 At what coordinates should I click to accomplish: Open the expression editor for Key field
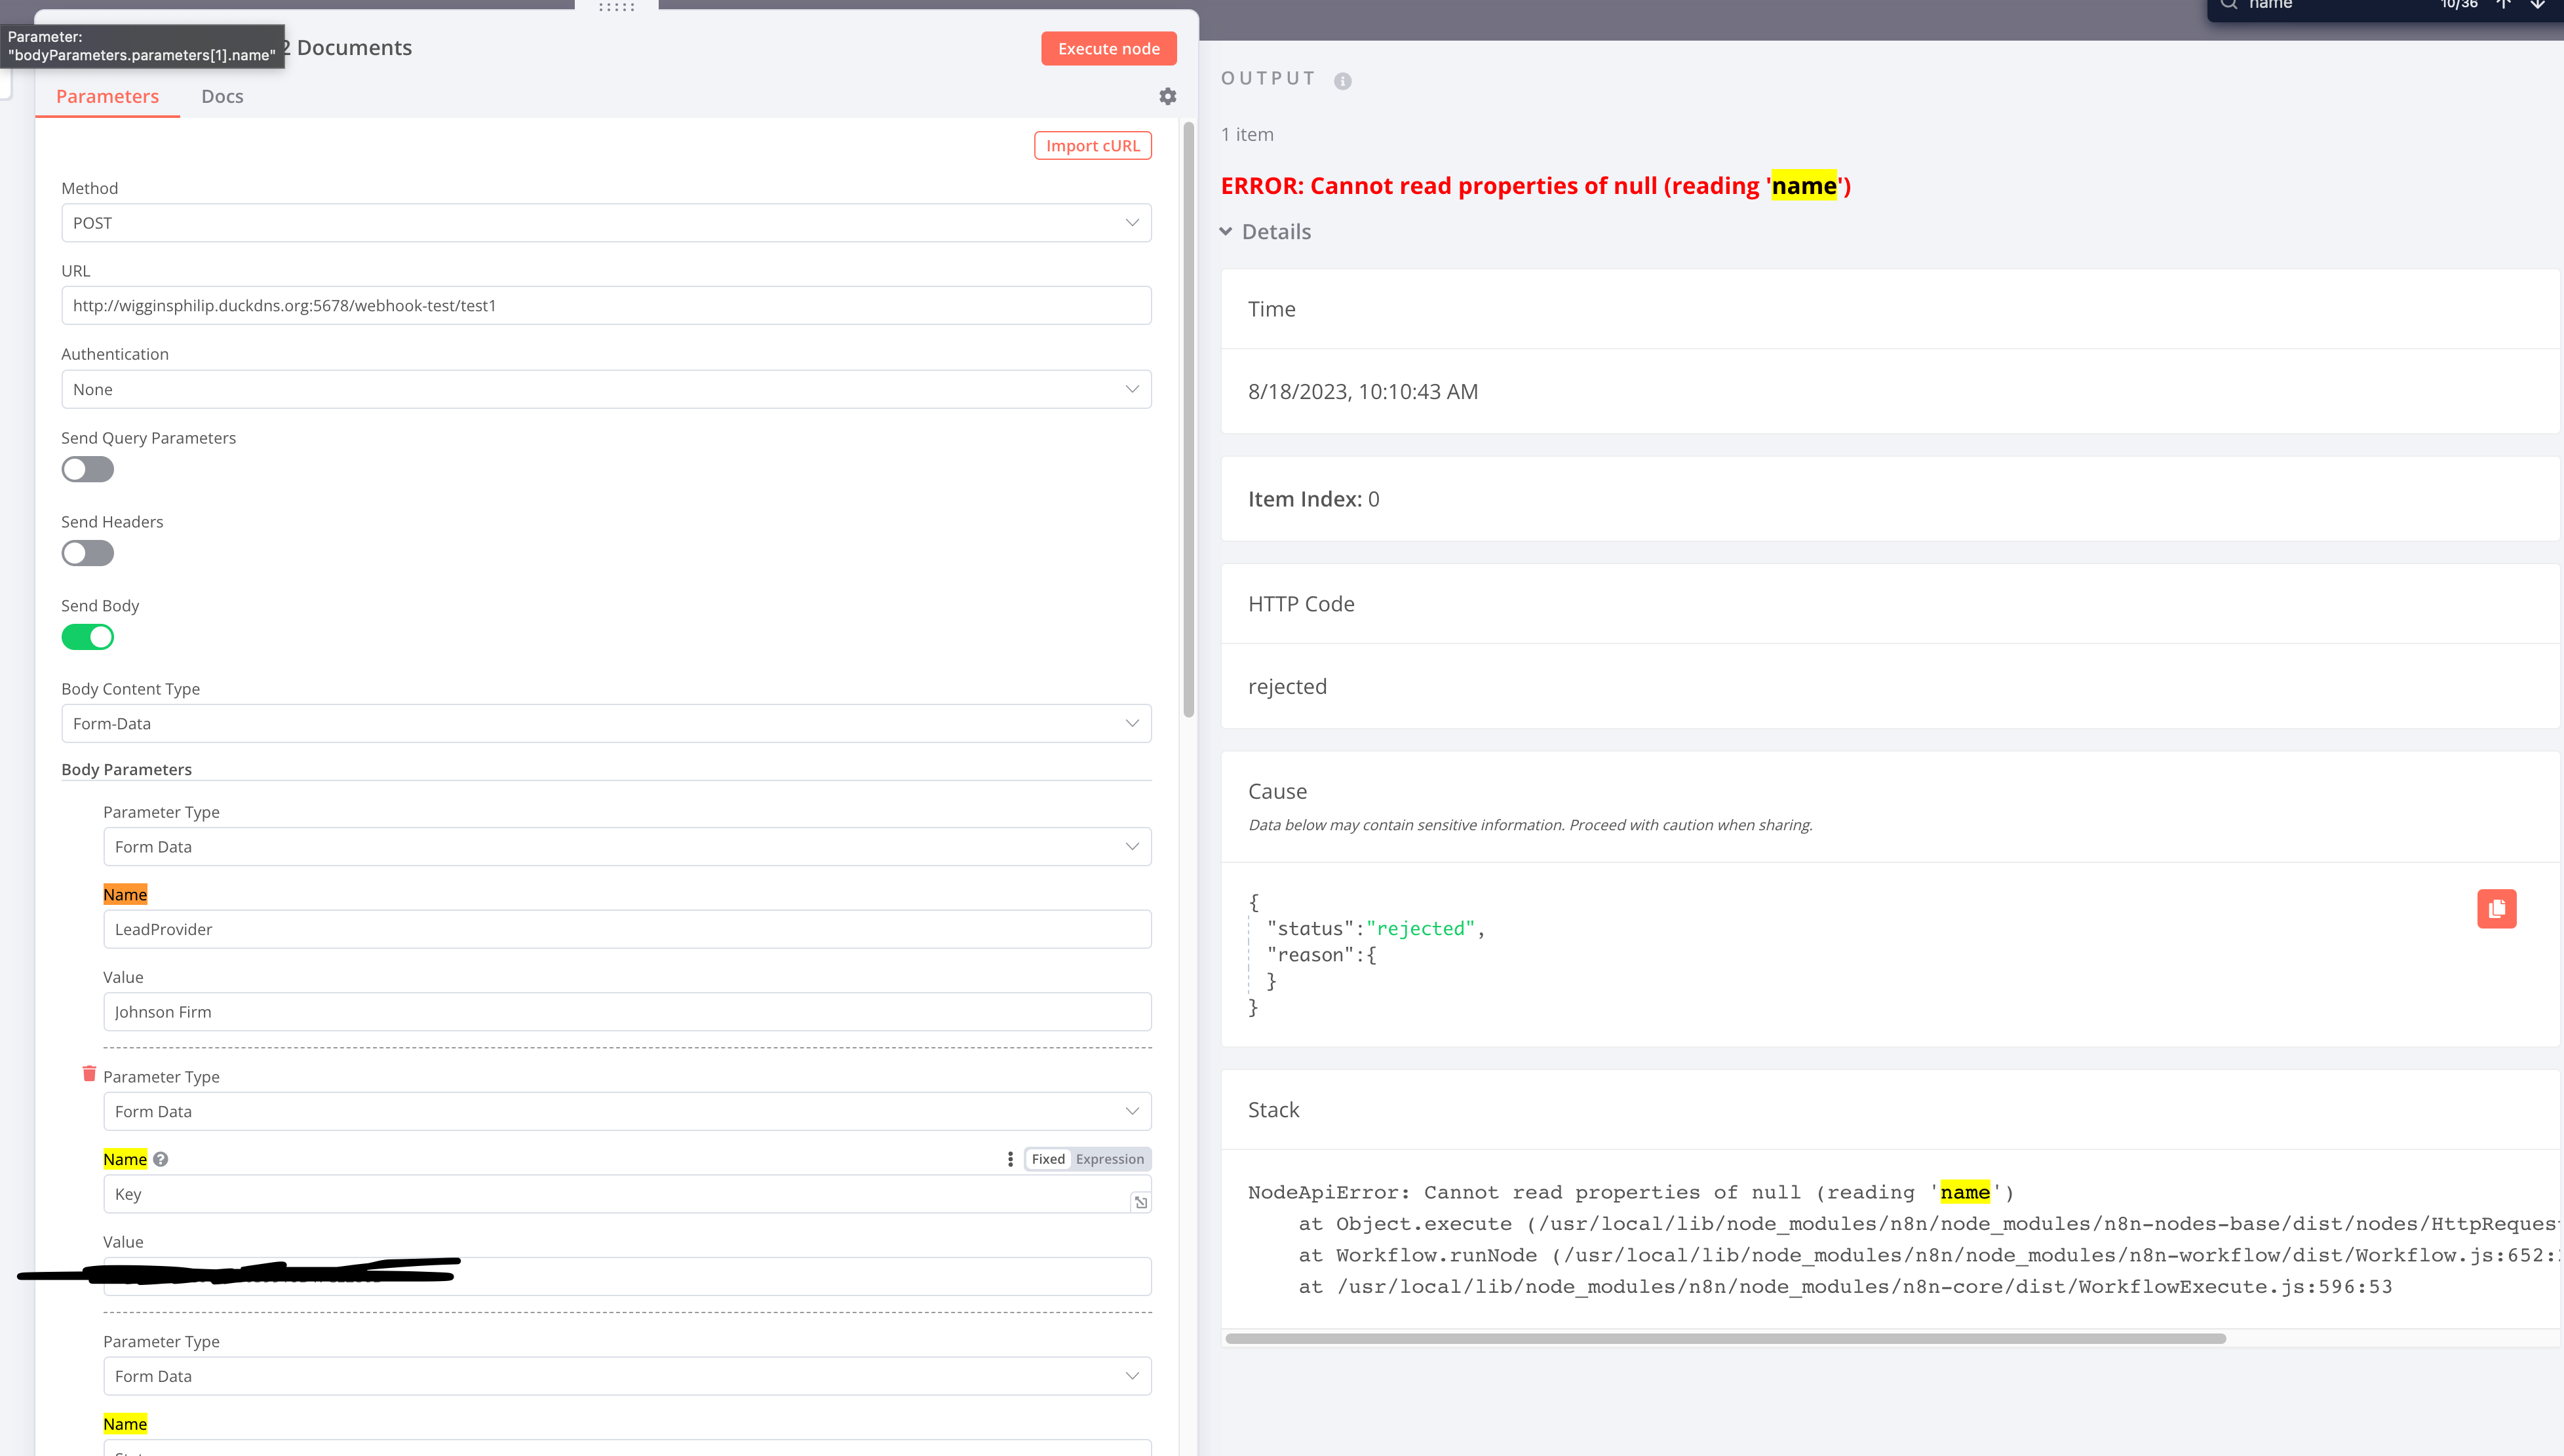point(1140,1202)
